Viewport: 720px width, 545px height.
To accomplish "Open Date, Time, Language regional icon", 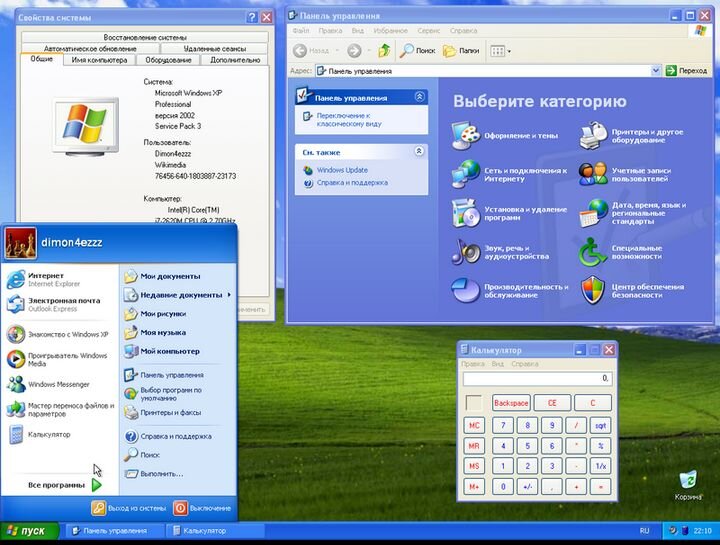I will [x=593, y=214].
